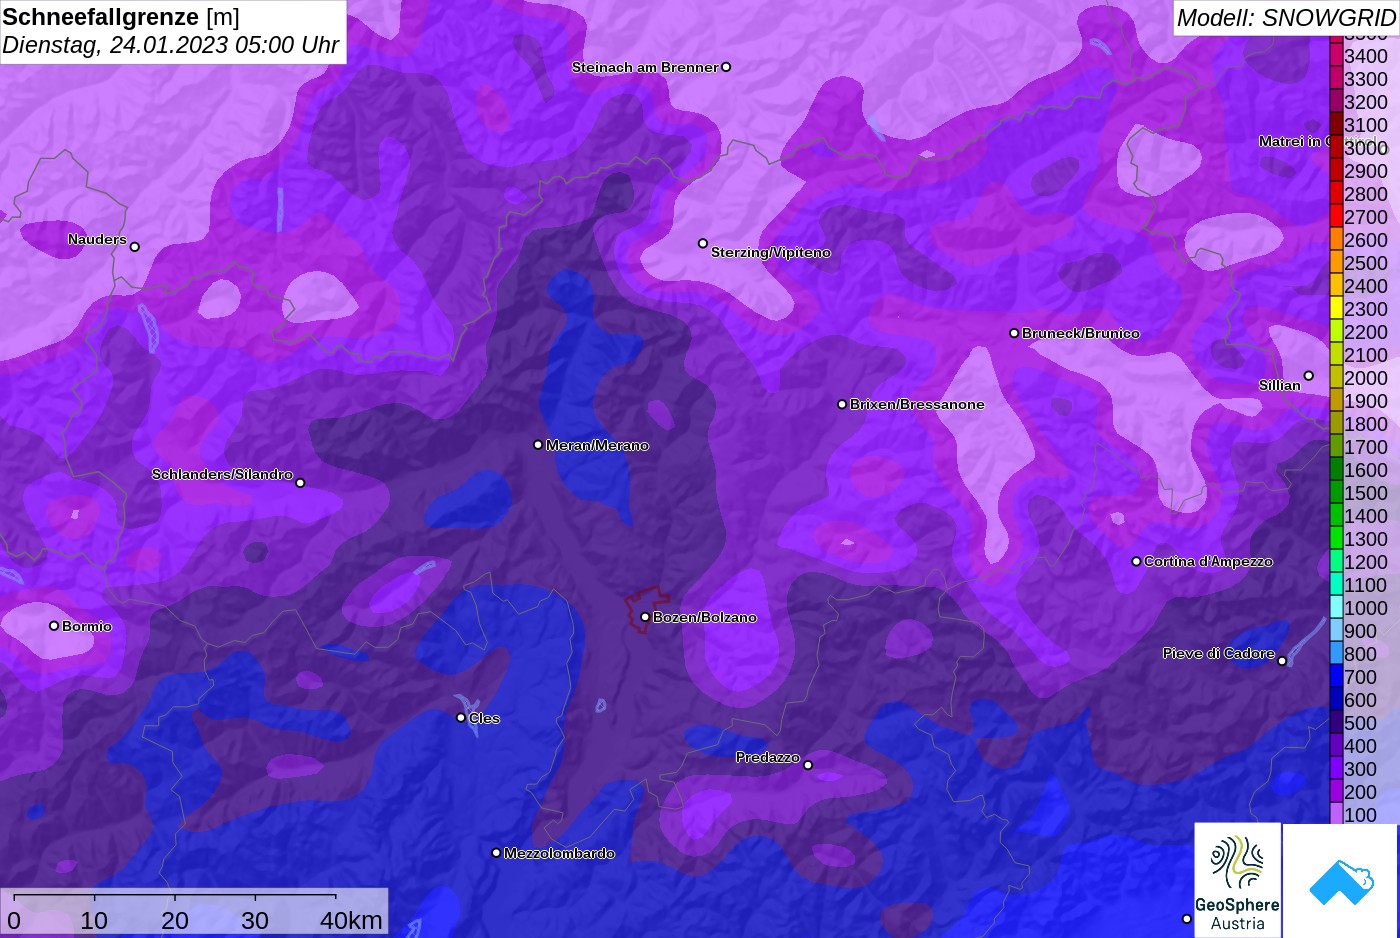Viewport: 1400px width, 938px height.
Task: Click the 800 legend color swatch
Action: (1336, 653)
